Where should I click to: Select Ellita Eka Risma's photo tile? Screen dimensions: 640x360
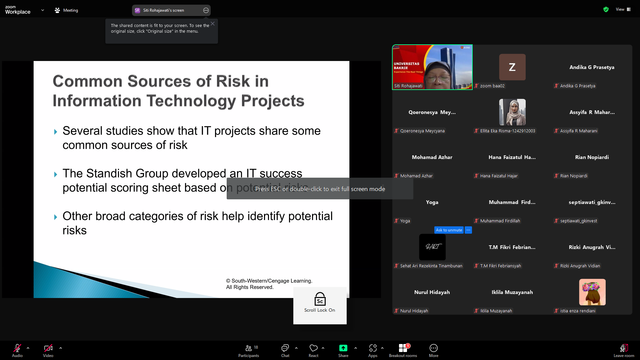(512, 112)
